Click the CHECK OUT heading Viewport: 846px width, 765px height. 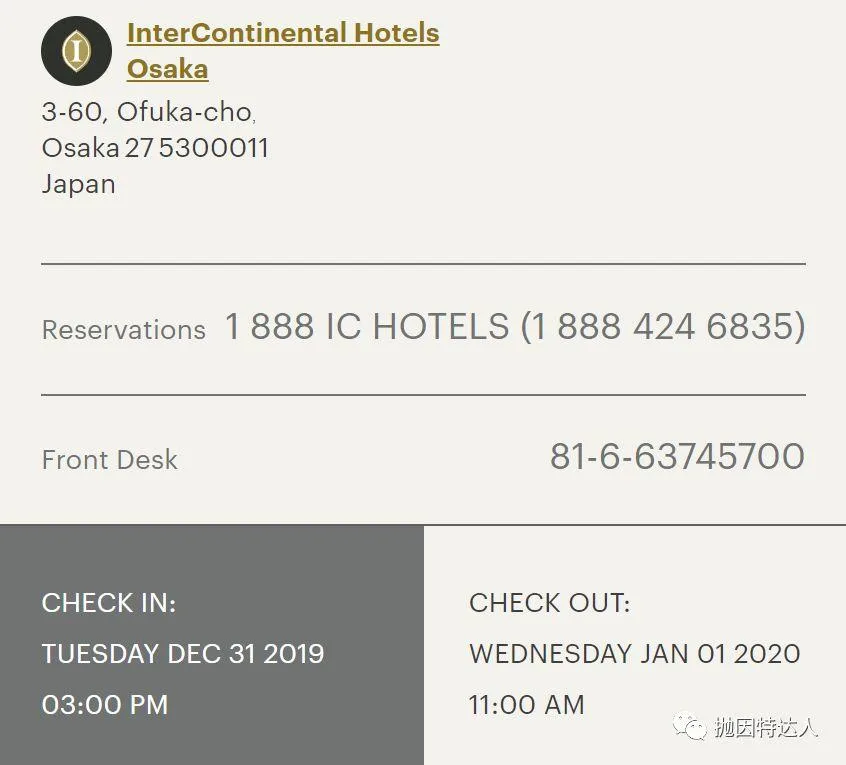550,603
